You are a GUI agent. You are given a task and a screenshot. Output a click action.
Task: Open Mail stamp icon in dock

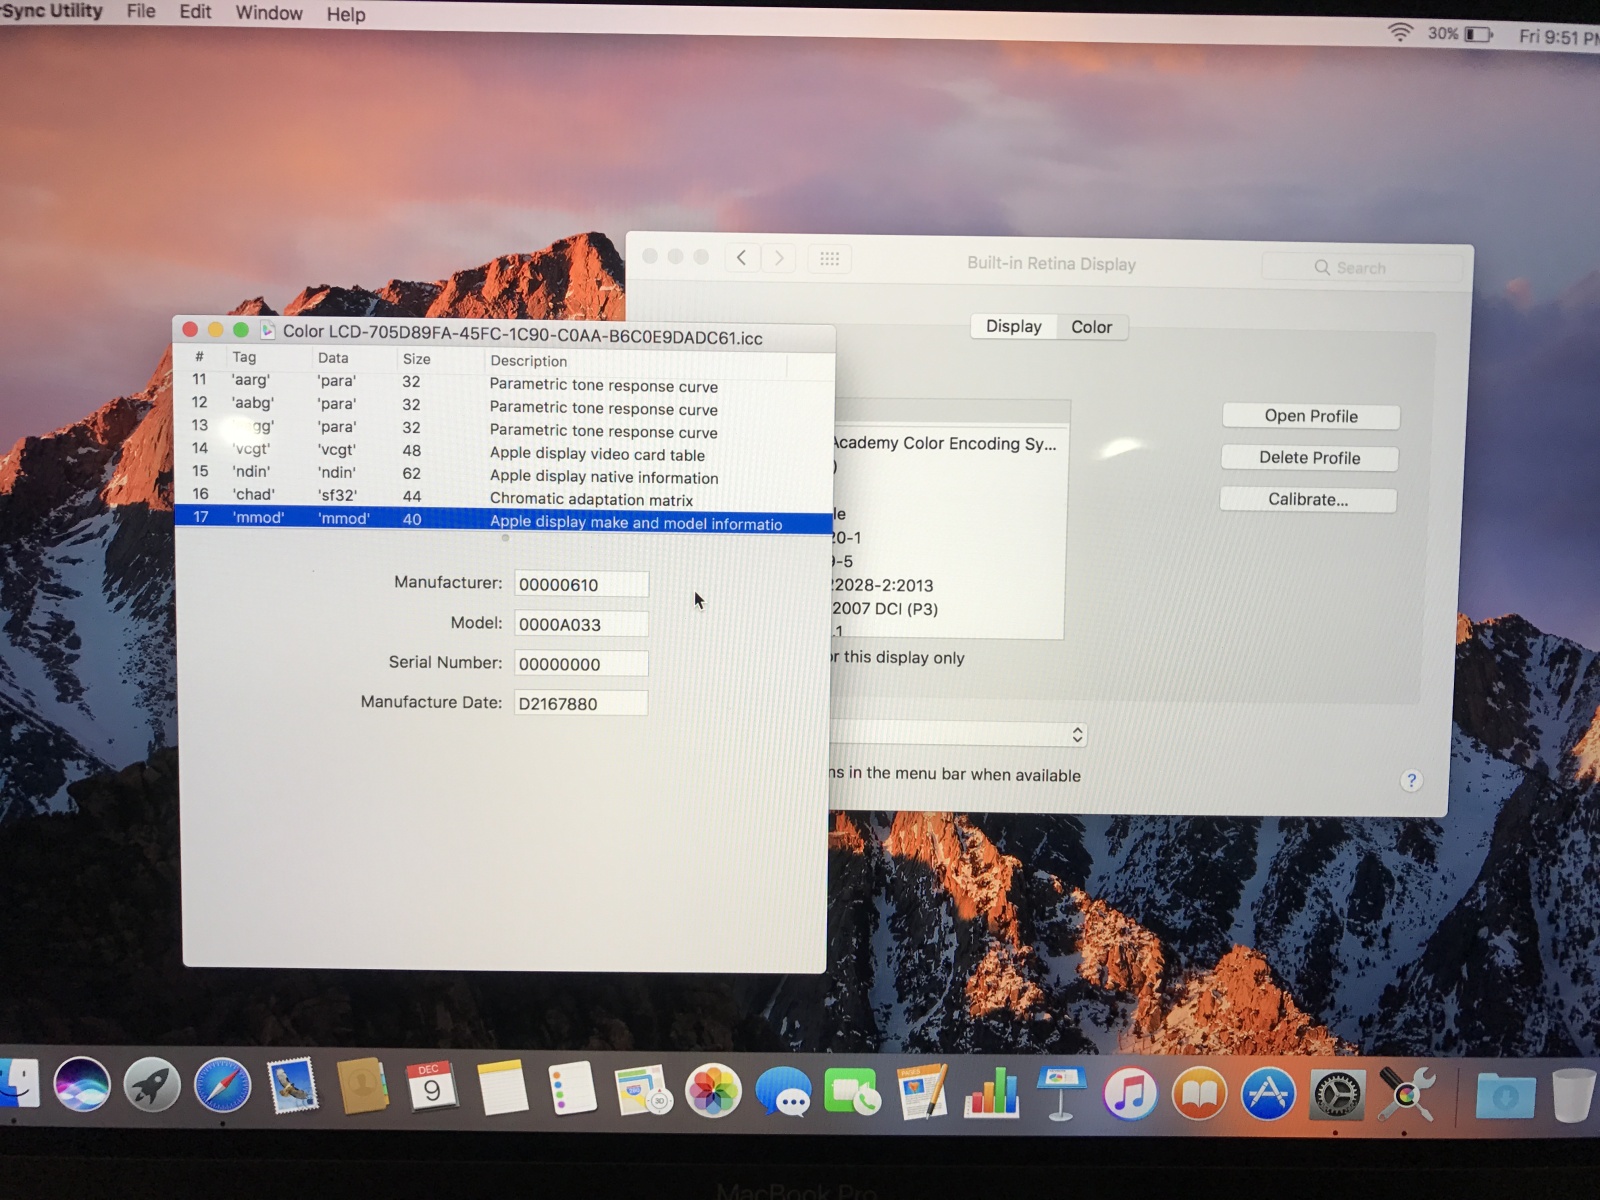(x=292, y=1086)
